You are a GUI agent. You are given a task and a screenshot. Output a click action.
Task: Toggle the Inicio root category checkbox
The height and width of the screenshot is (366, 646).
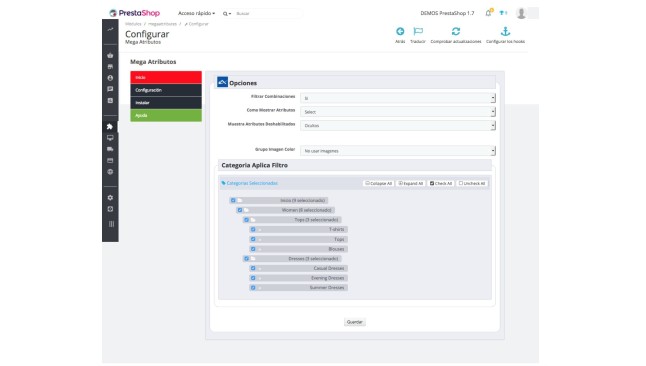(x=233, y=200)
